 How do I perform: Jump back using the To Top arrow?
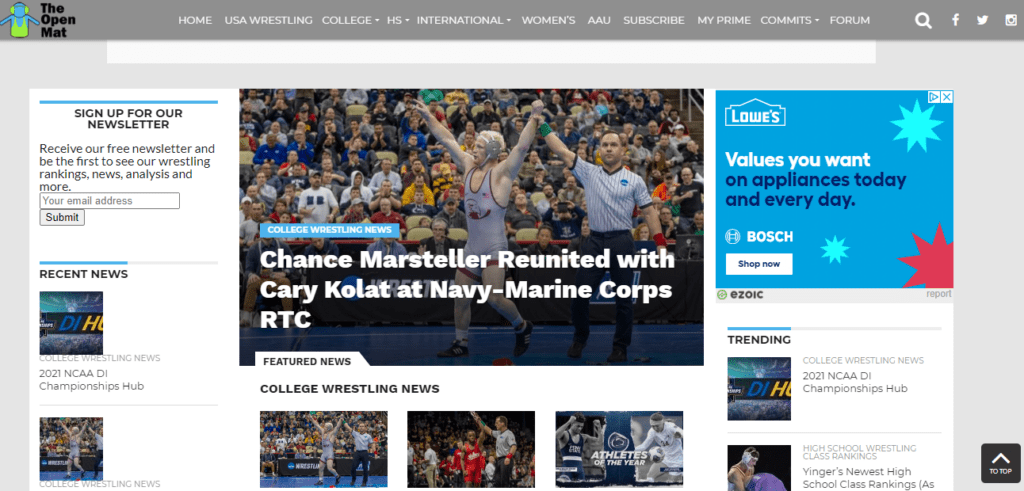tap(1000, 463)
